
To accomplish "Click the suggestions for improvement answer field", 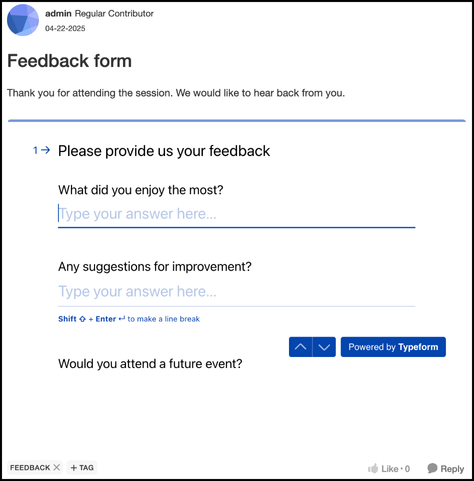I will pos(236,292).
